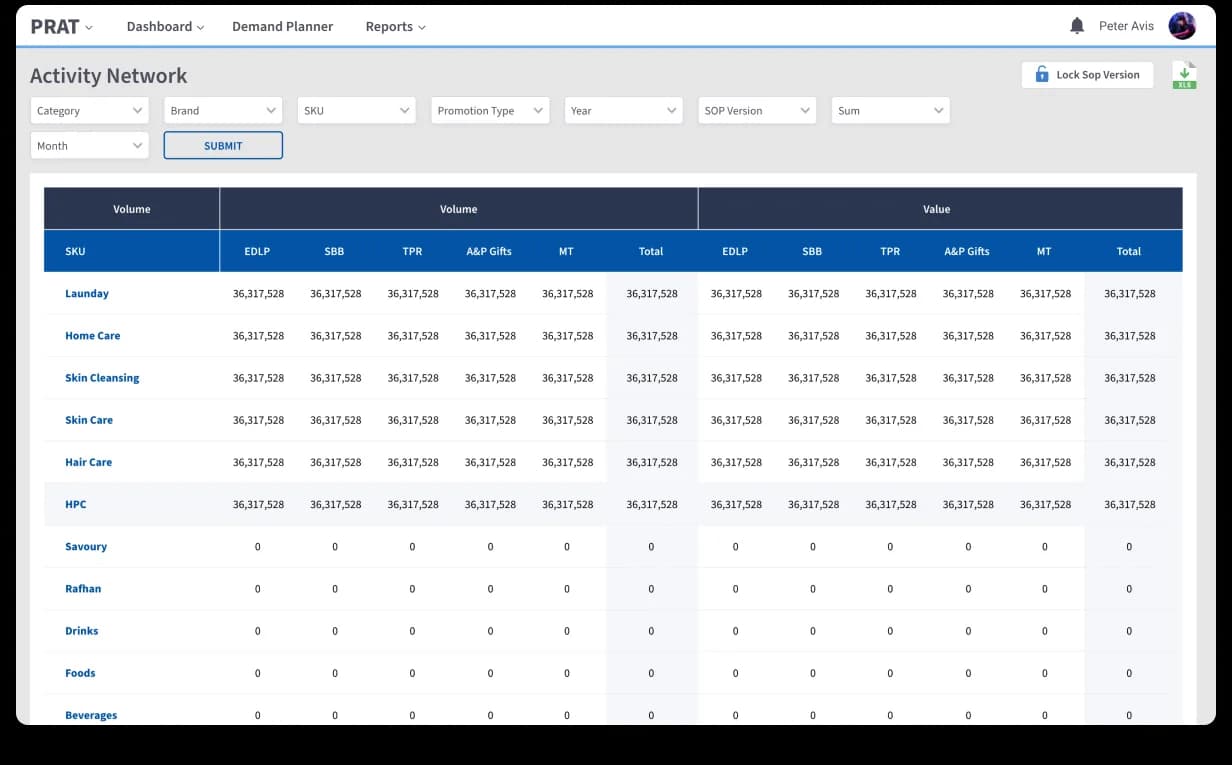The image size is (1232, 765).
Task: Open the notifications bell
Action: tap(1077, 26)
